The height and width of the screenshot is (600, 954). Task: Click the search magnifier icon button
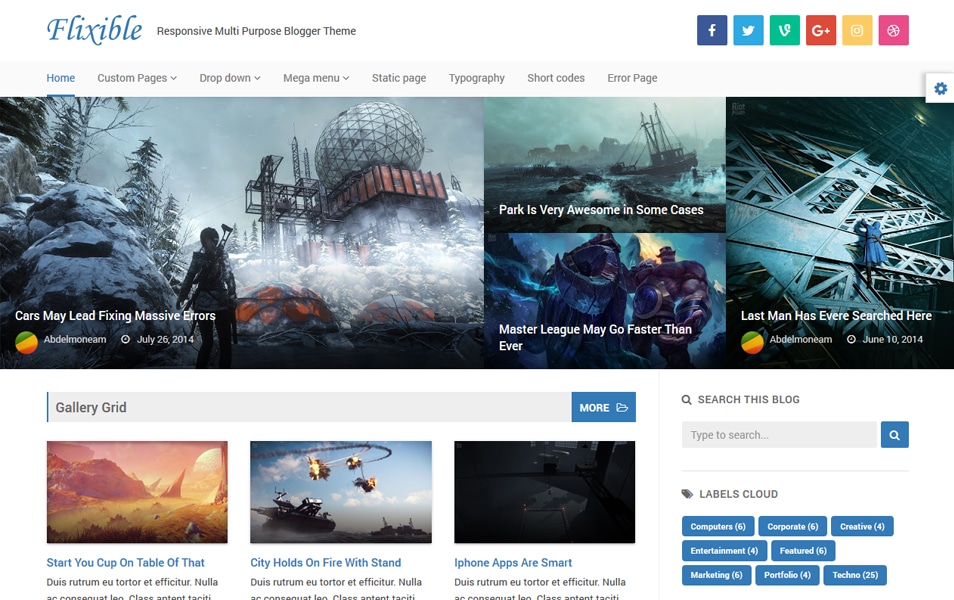click(893, 434)
